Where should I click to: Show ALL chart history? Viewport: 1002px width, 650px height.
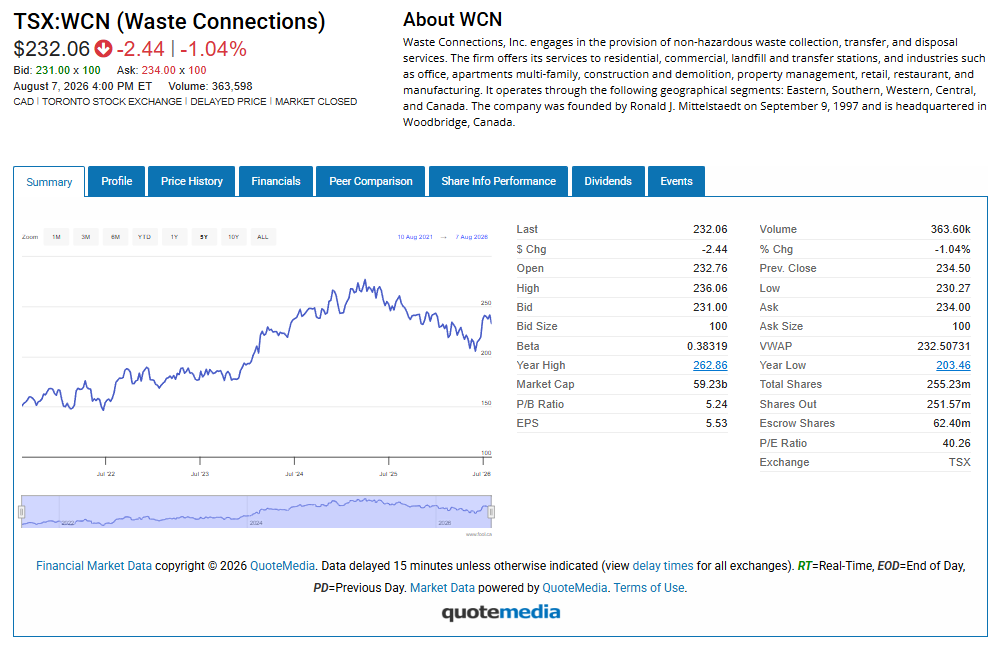[263, 237]
